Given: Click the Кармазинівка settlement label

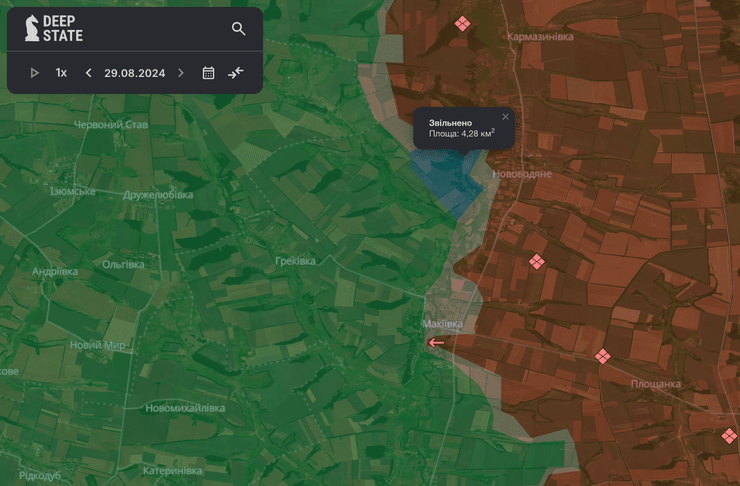Looking at the screenshot, I should [540, 37].
